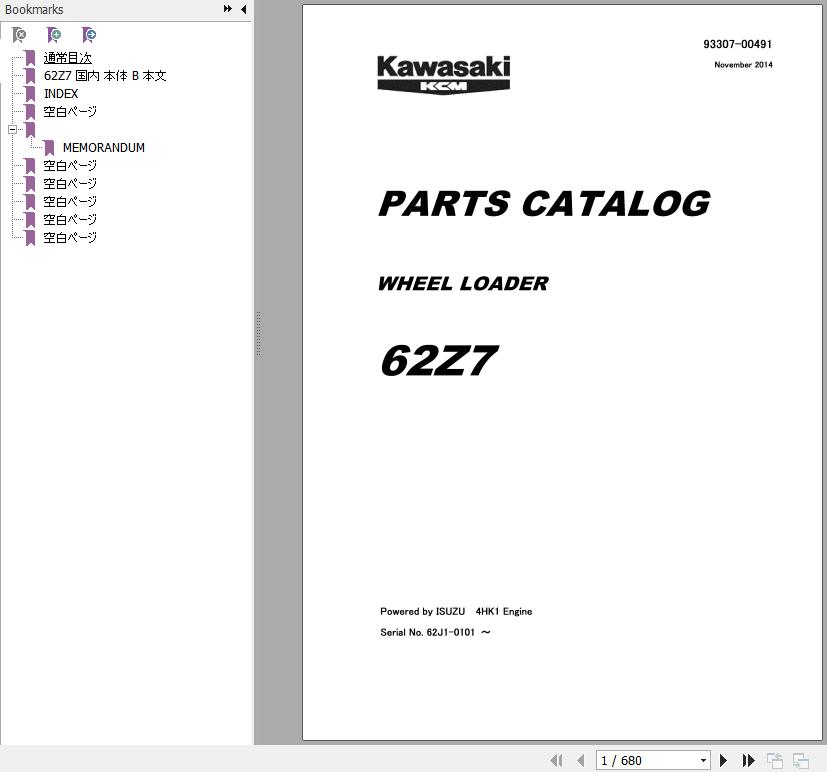The height and width of the screenshot is (772, 827).
Task: Collapse the unnamed bookmark above MEMORANDUM
Action: (x=13, y=129)
